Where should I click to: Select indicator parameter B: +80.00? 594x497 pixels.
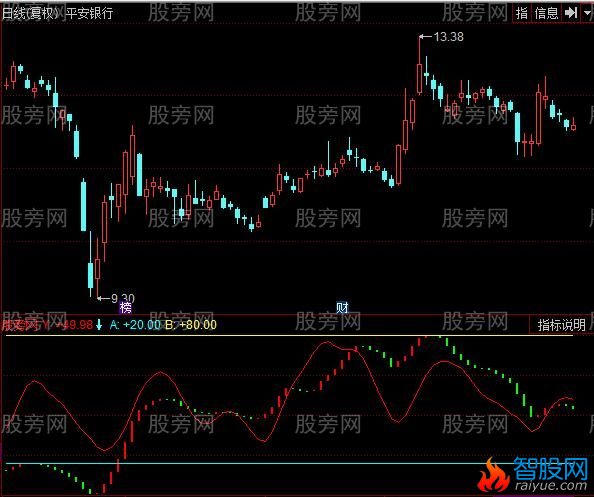(192, 325)
